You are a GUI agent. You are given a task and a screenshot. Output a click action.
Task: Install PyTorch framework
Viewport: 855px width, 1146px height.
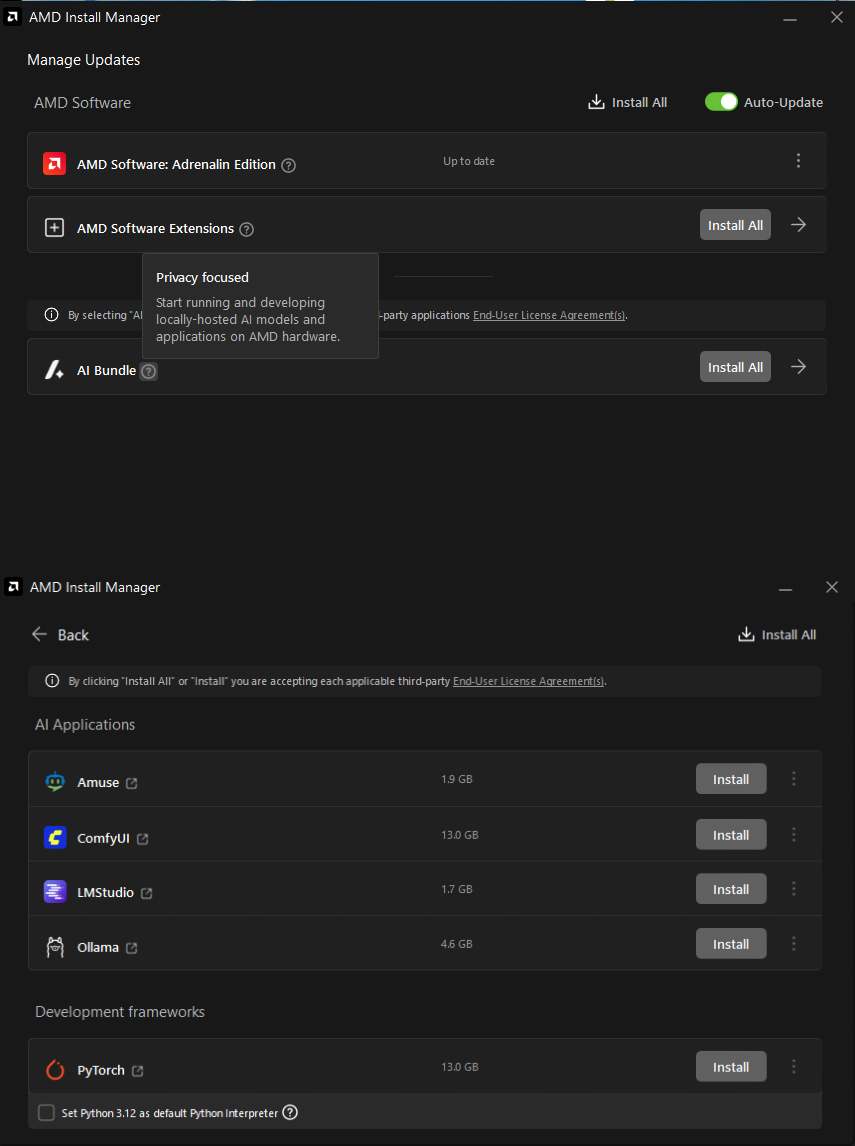point(731,1066)
